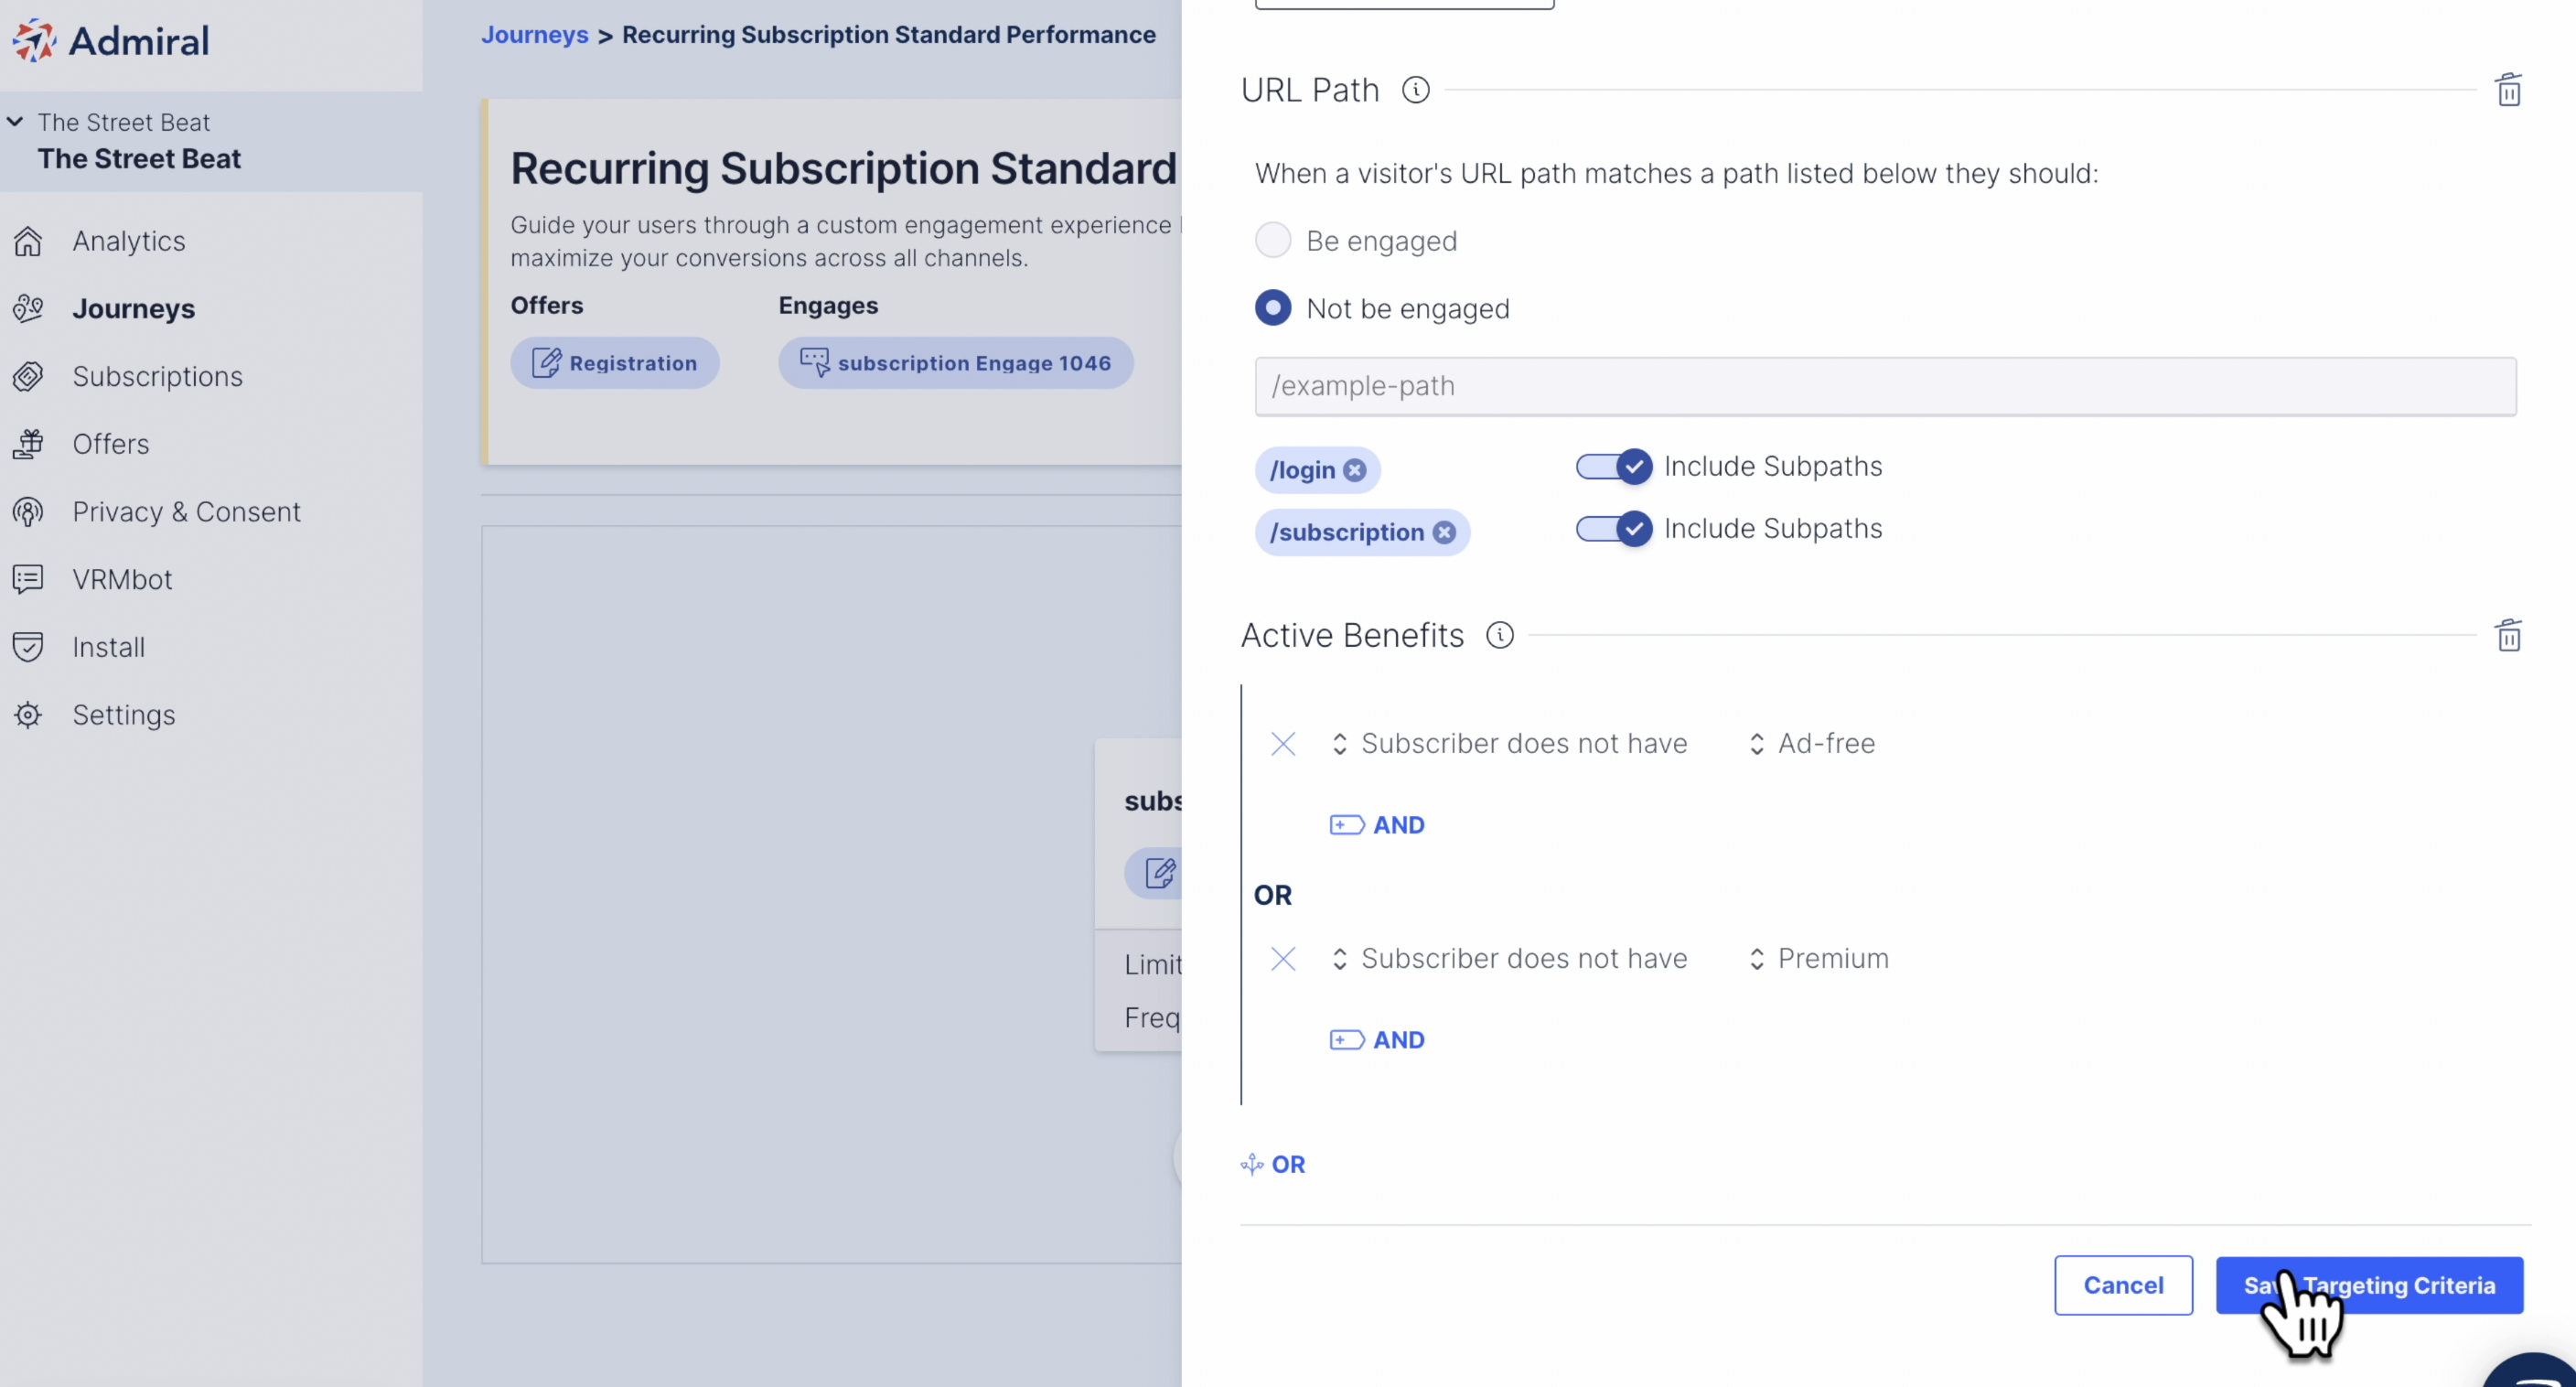Viewport: 2576px width, 1387px height.
Task: Open the Premium benefit dropdown
Action: [1819, 959]
